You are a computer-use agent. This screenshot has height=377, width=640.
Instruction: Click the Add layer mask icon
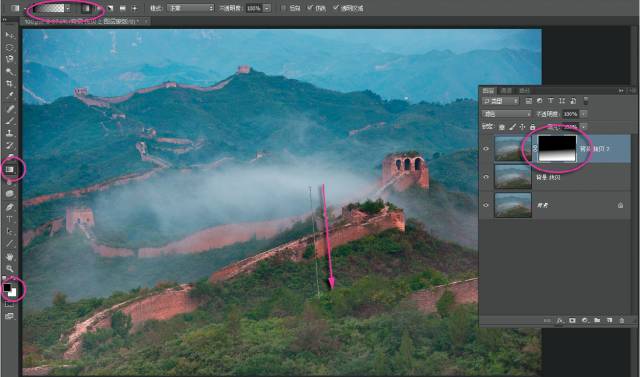pos(572,321)
